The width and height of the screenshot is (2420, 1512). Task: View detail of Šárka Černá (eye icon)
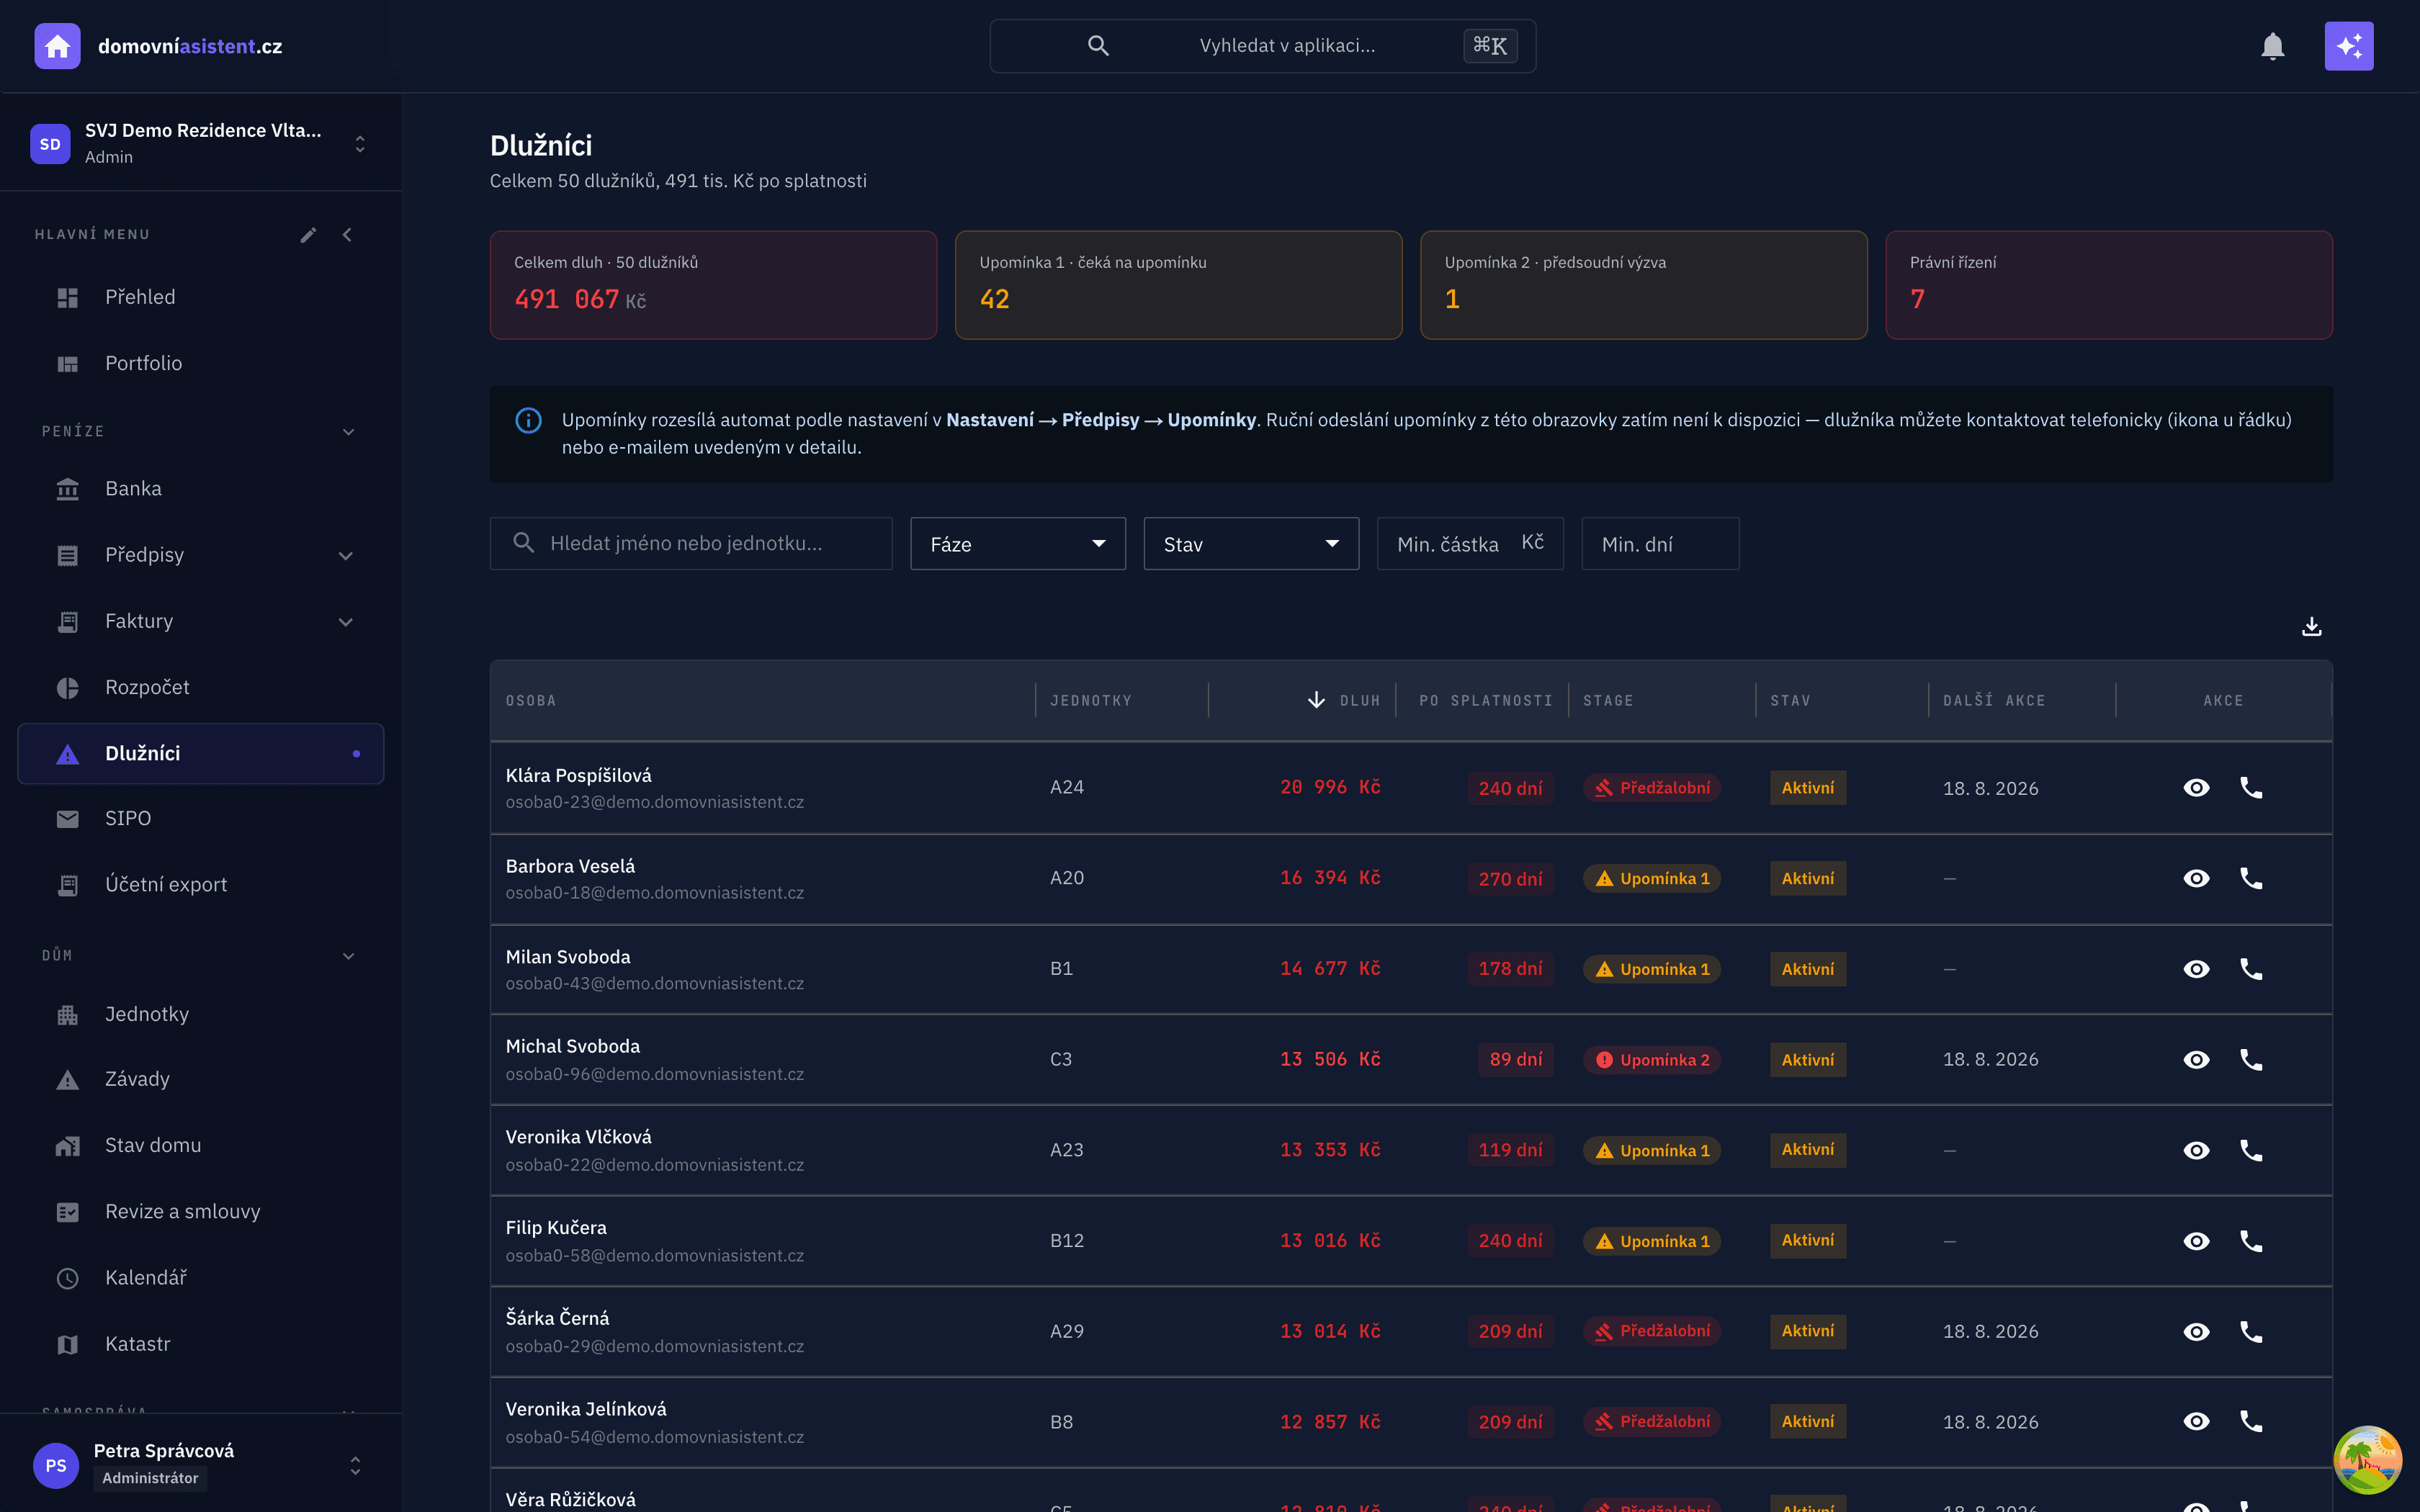pos(2196,1332)
